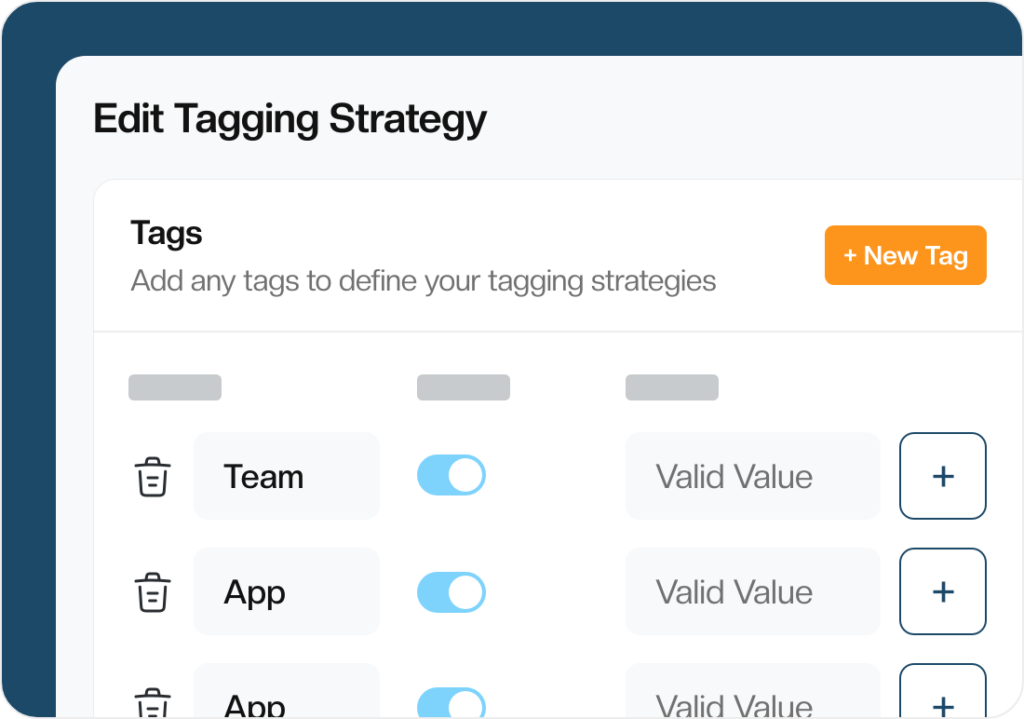This screenshot has width=1024, height=719.
Task: Turn off the App tag toggle switch
Action: click(x=451, y=592)
